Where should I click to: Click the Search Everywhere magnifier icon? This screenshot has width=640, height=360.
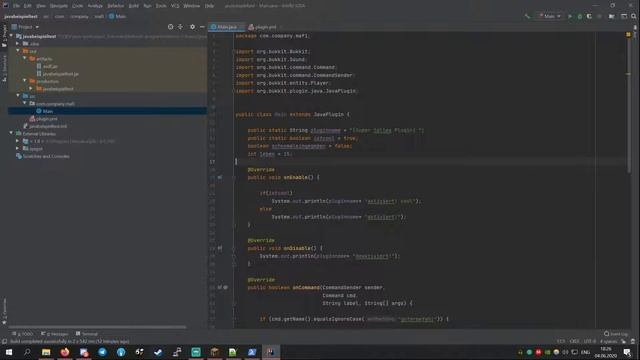point(633,16)
